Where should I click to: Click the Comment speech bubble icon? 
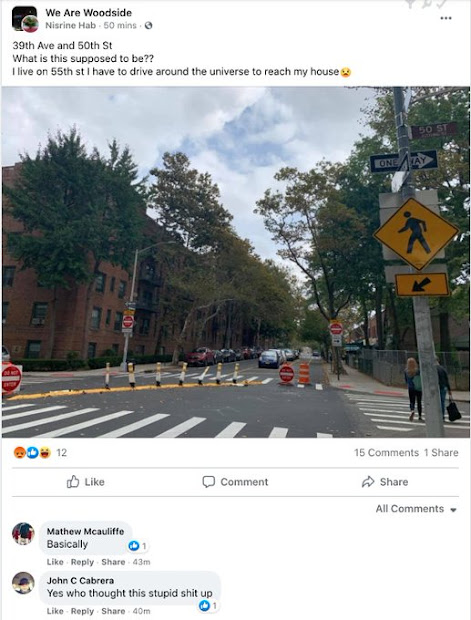(208, 482)
